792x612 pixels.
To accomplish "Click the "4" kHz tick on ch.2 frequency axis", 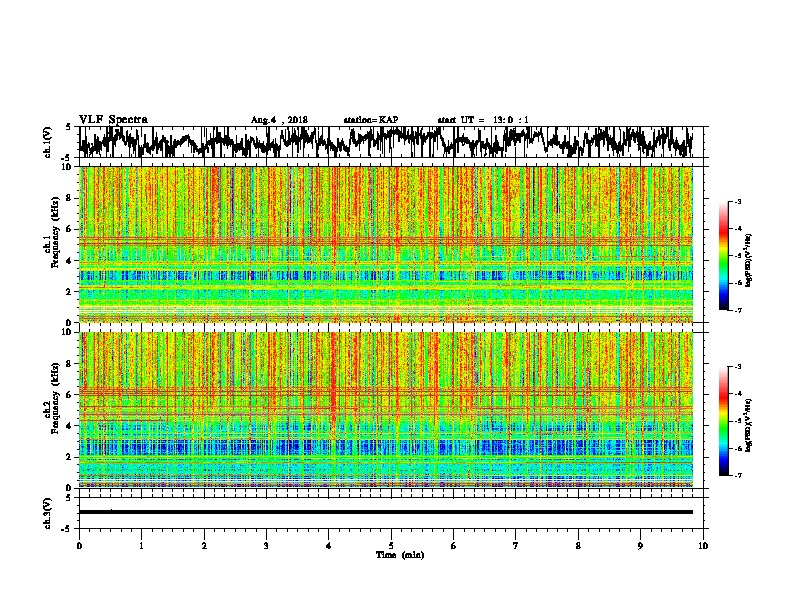I will point(69,426).
